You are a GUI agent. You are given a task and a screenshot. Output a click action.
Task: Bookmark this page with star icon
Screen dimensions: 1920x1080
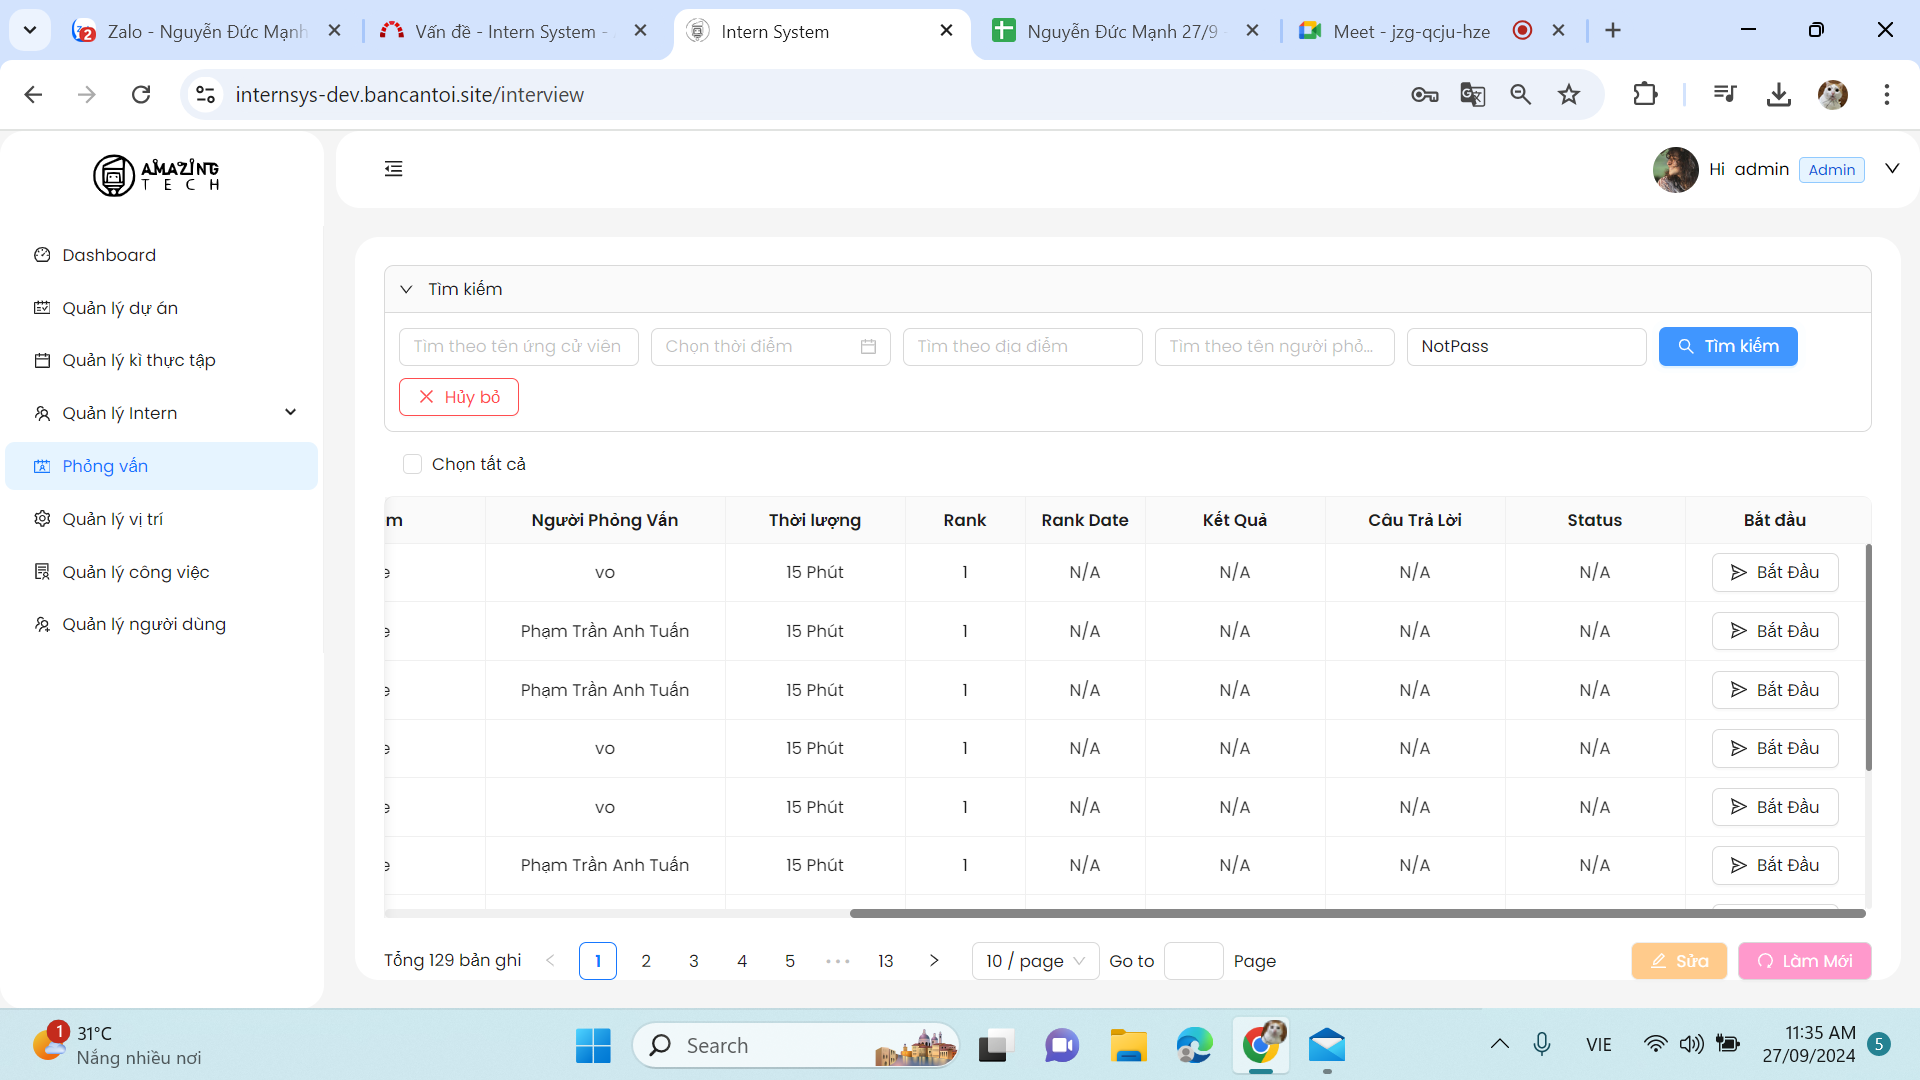pos(1569,95)
